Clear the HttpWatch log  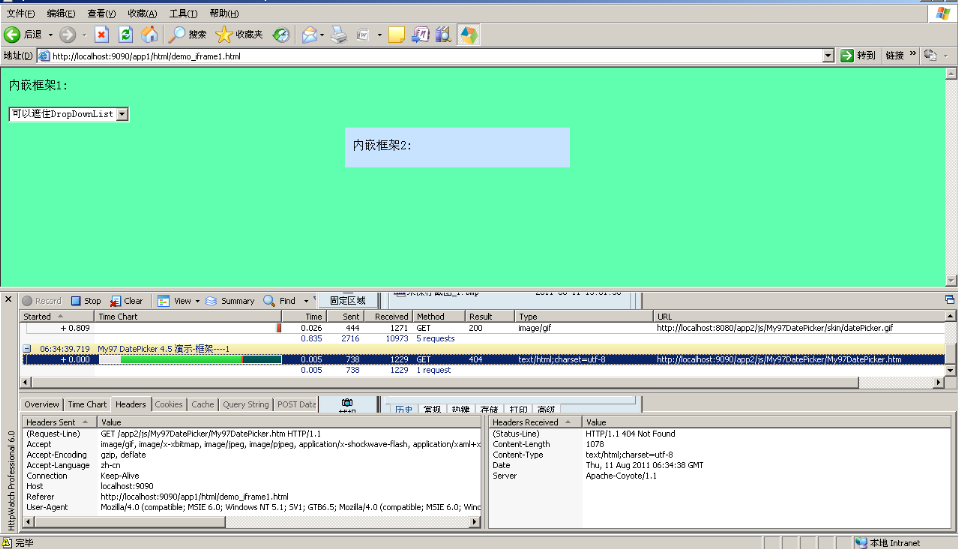(126, 301)
